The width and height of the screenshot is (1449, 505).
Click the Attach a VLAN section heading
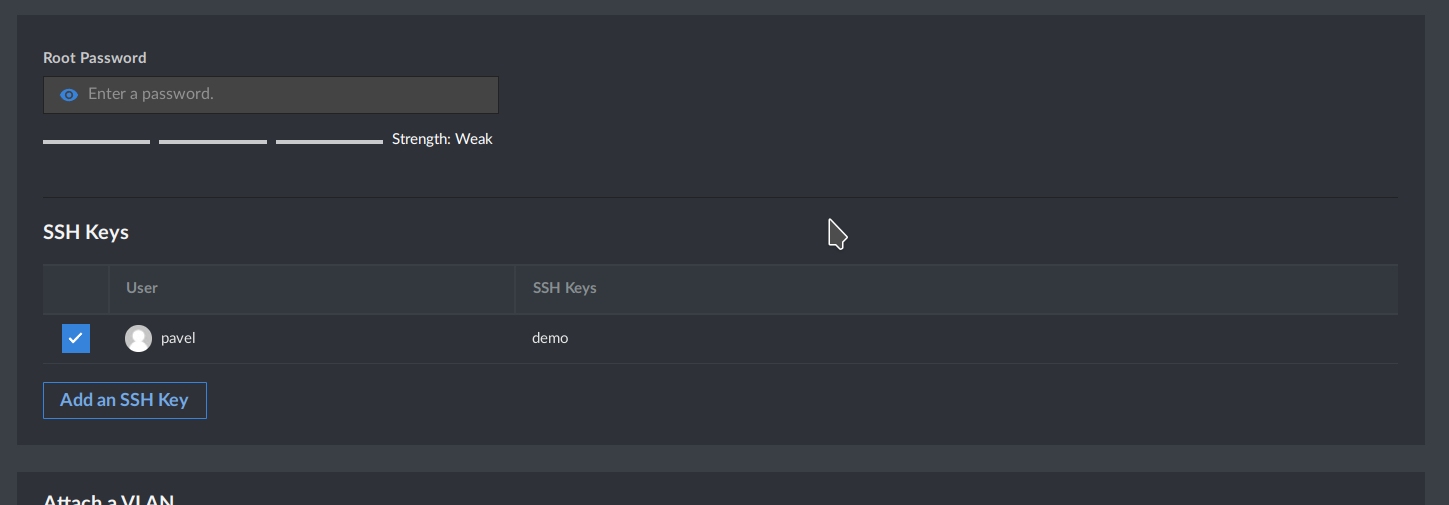109,500
